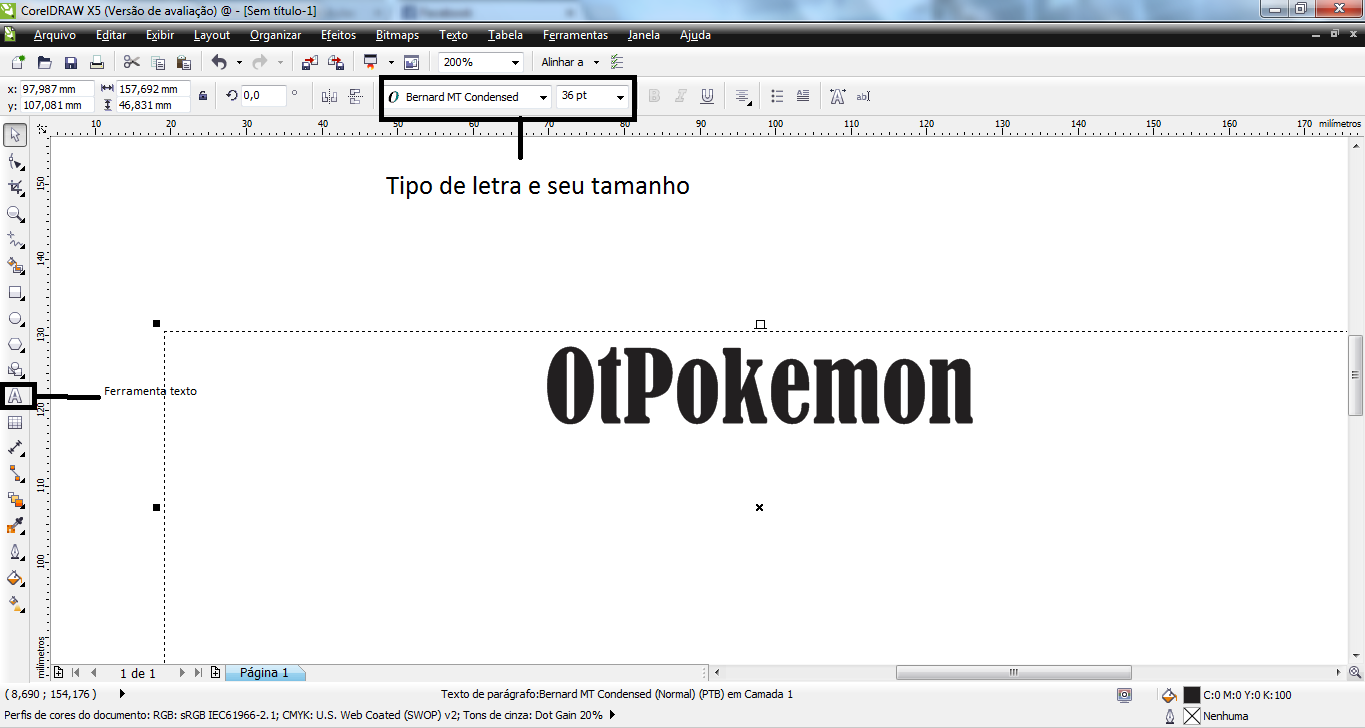Select the Text tool
1365x728 pixels.
[15, 397]
